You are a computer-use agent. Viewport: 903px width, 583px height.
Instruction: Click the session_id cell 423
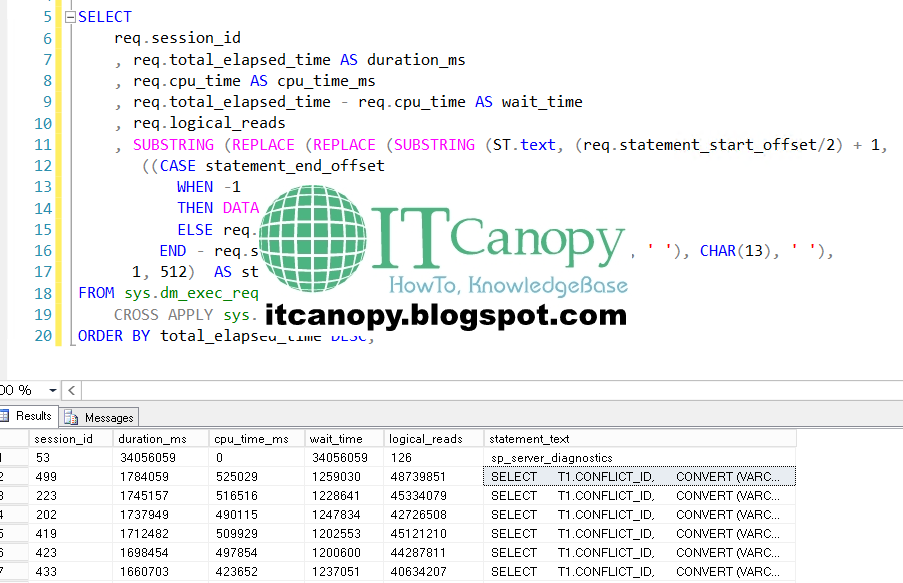(x=71, y=553)
